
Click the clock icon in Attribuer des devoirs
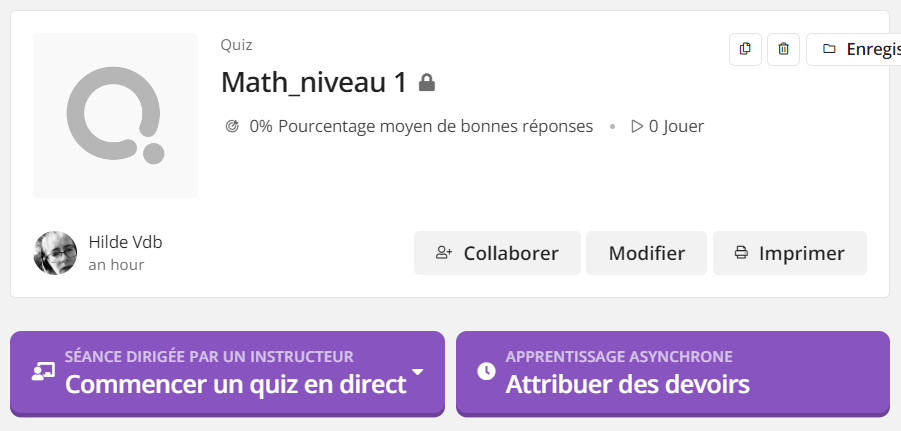click(486, 371)
